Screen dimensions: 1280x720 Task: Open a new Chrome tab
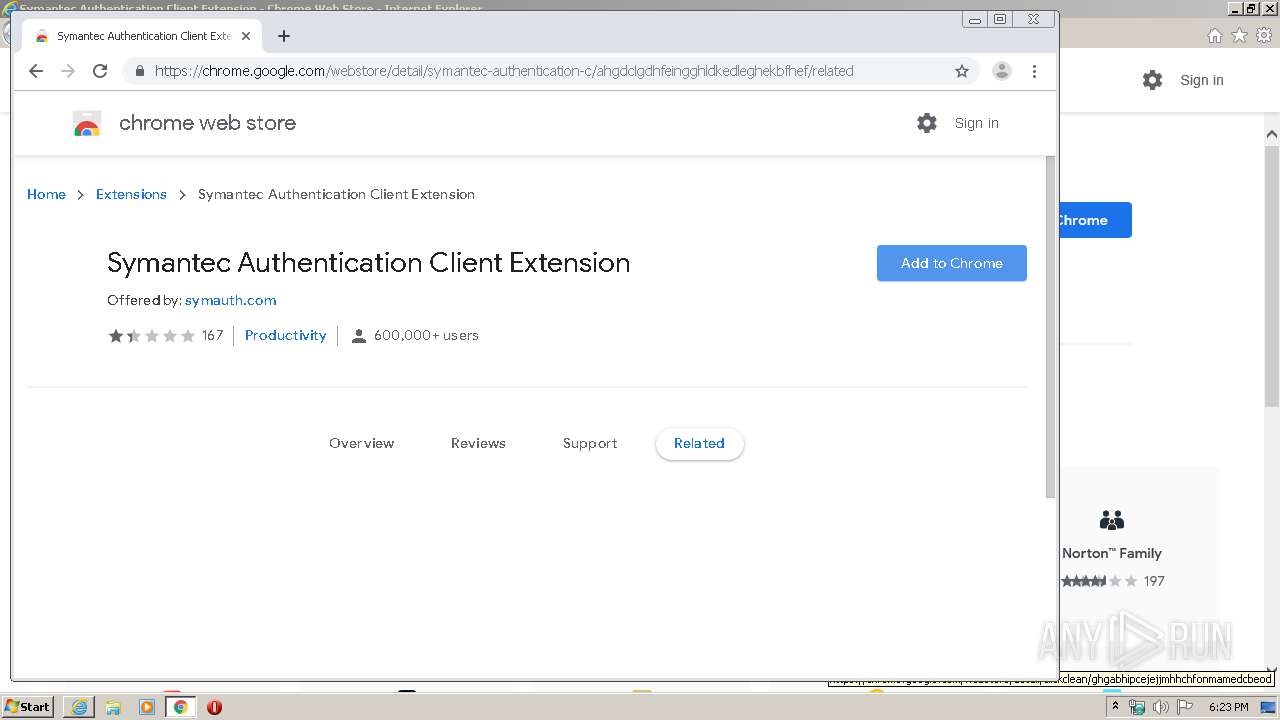(284, 36)
